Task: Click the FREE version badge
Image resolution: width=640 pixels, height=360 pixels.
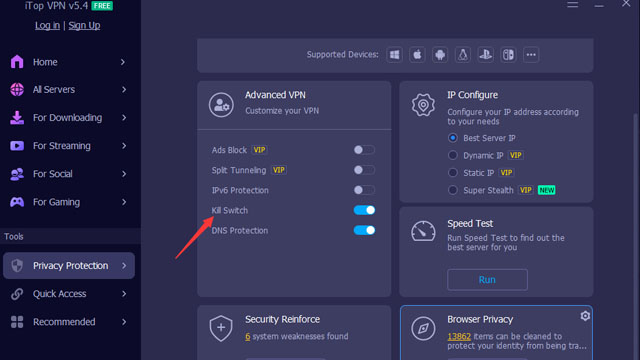Action: tap(102, 6)
